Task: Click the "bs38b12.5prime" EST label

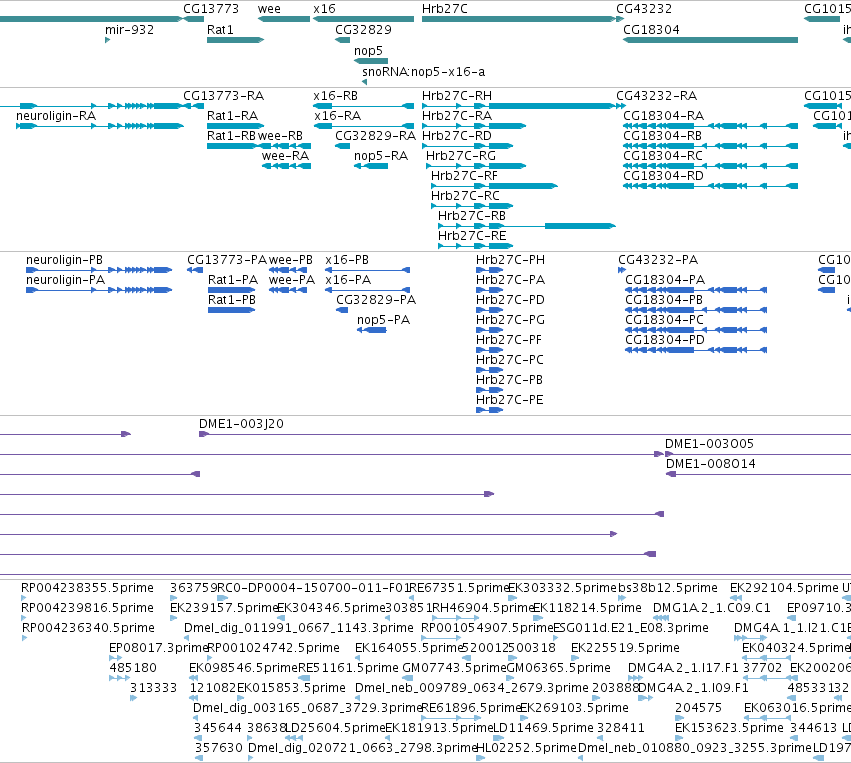Action: click(x=668, y=588)
